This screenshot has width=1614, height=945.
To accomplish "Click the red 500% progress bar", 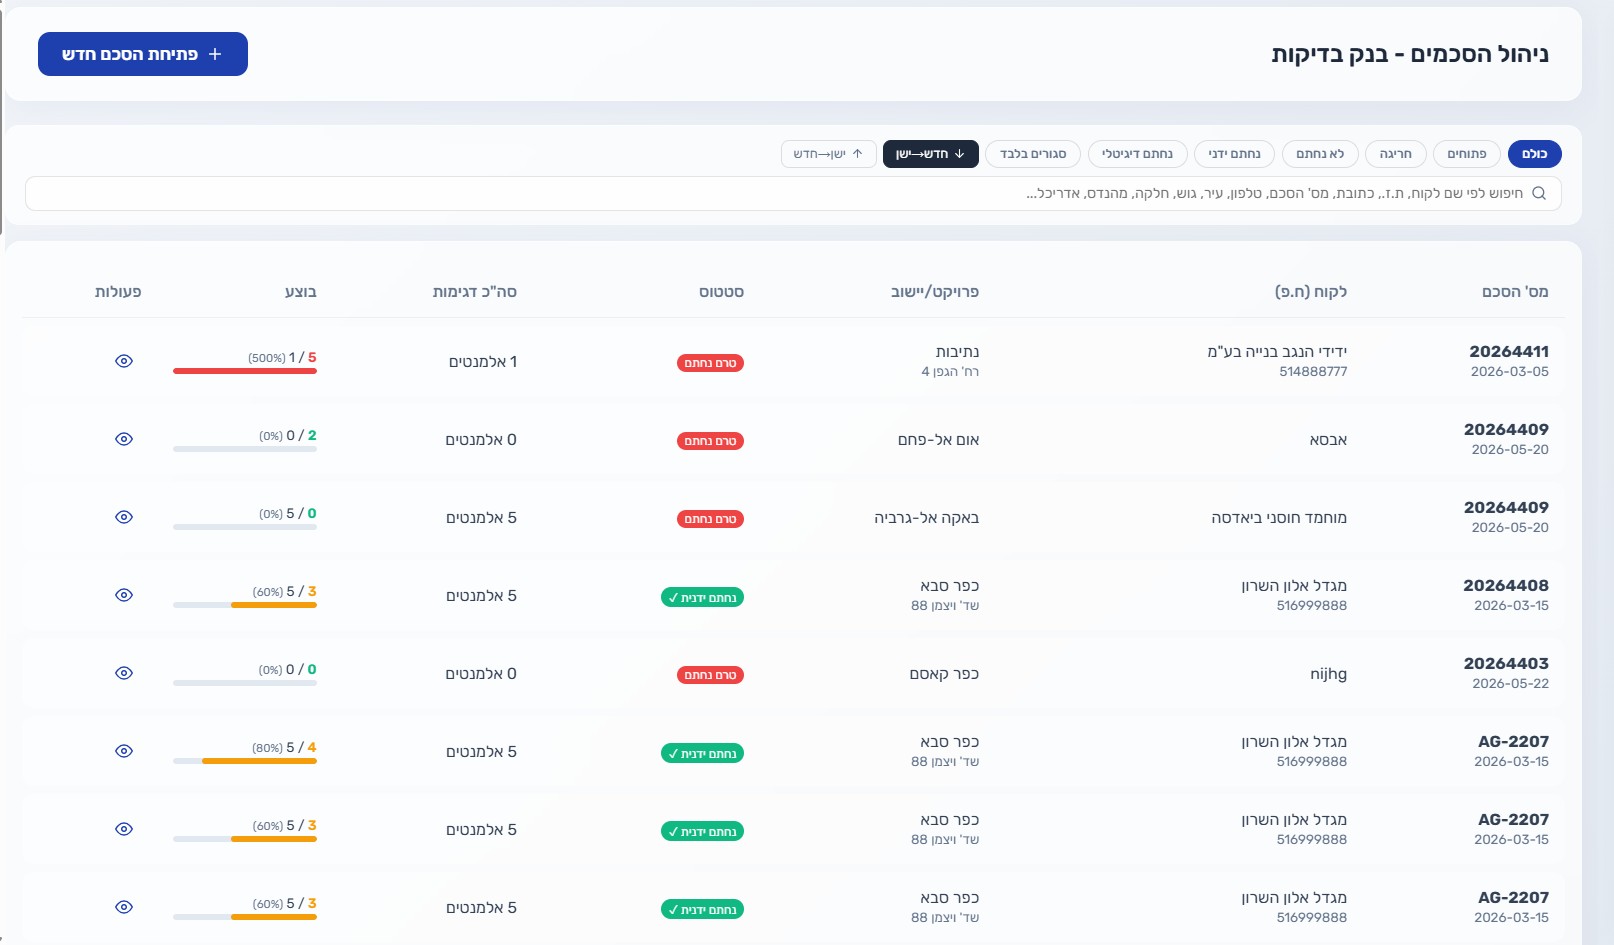I will click(245, 371).
